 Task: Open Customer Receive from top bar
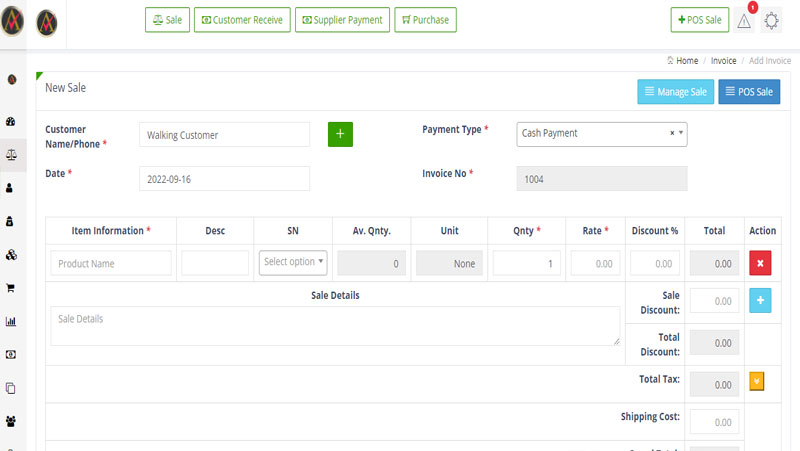click(241, 20)
